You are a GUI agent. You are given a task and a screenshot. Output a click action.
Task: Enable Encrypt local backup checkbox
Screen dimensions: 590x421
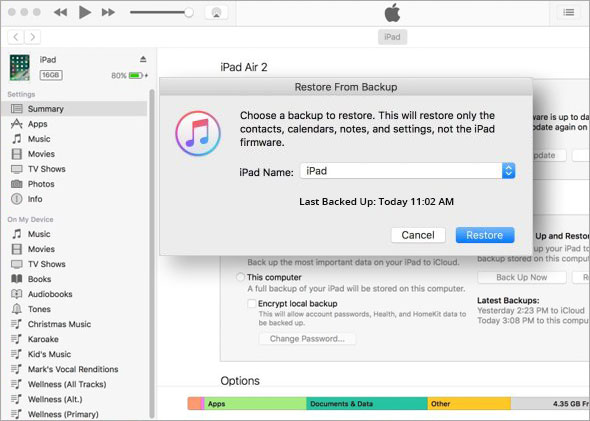(252, 304)
